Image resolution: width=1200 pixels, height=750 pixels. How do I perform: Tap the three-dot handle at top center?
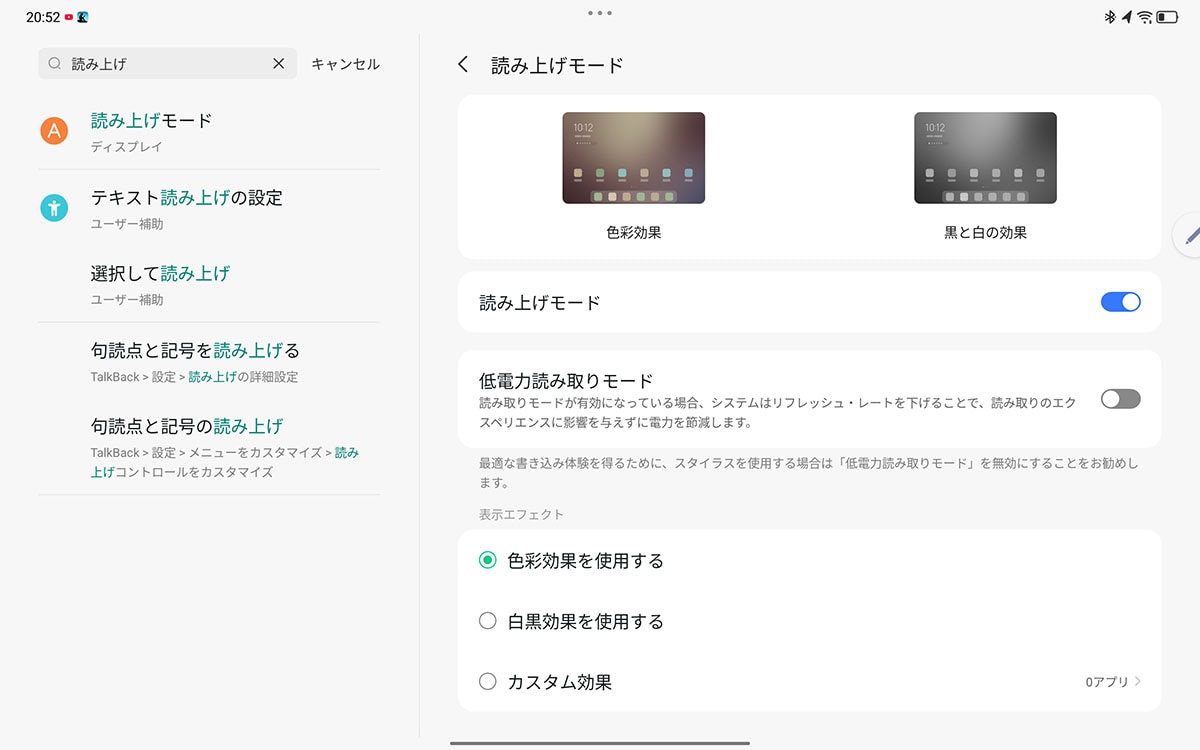[600, 13]
